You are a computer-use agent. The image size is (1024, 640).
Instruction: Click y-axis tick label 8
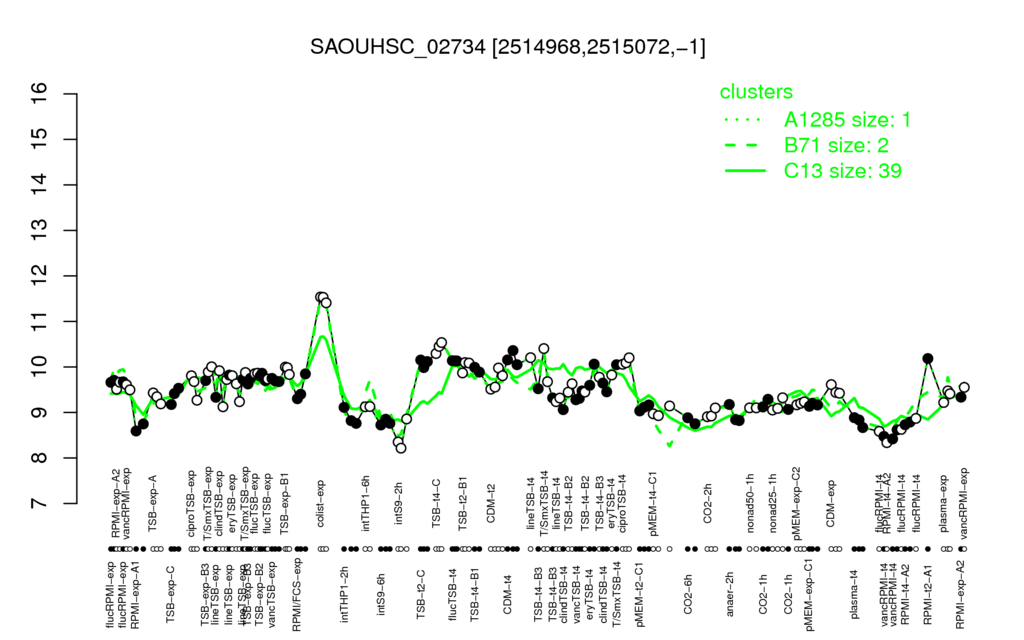tap(39, 458)
